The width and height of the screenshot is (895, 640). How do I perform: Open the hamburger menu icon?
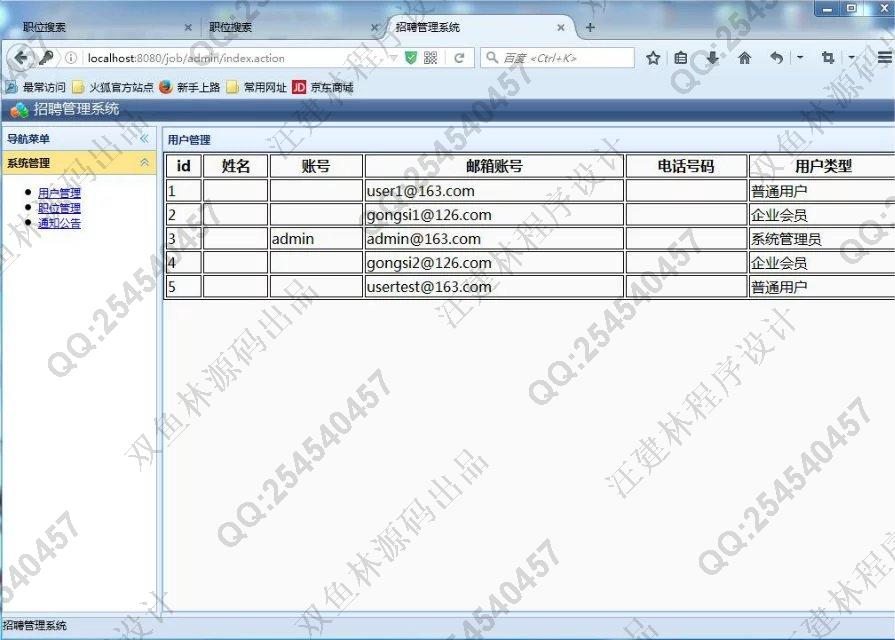click(885, 58)
